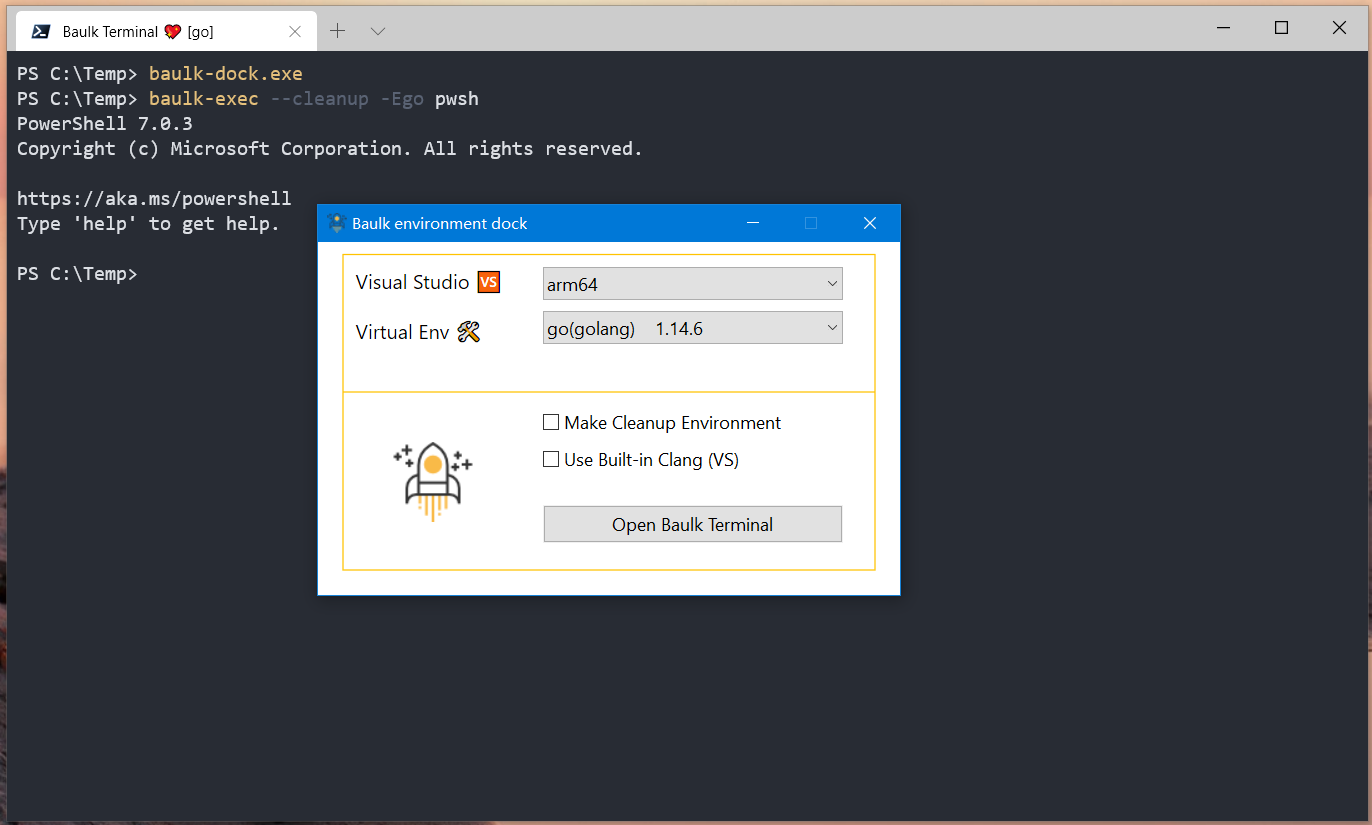This screenshot has height=825, width=1372.
Task: Click the PowerShell icon in the terminal tab
Action: point(41,31)
